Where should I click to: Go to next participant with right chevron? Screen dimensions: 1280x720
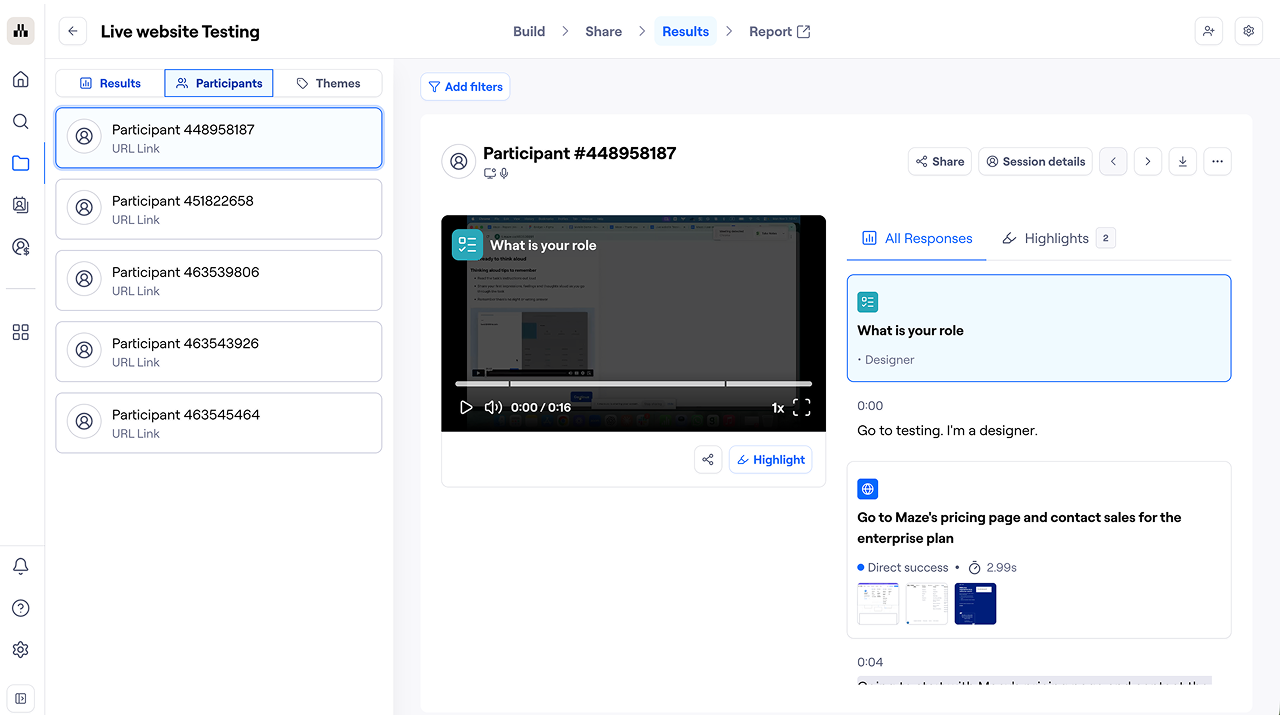point(1147,161)
